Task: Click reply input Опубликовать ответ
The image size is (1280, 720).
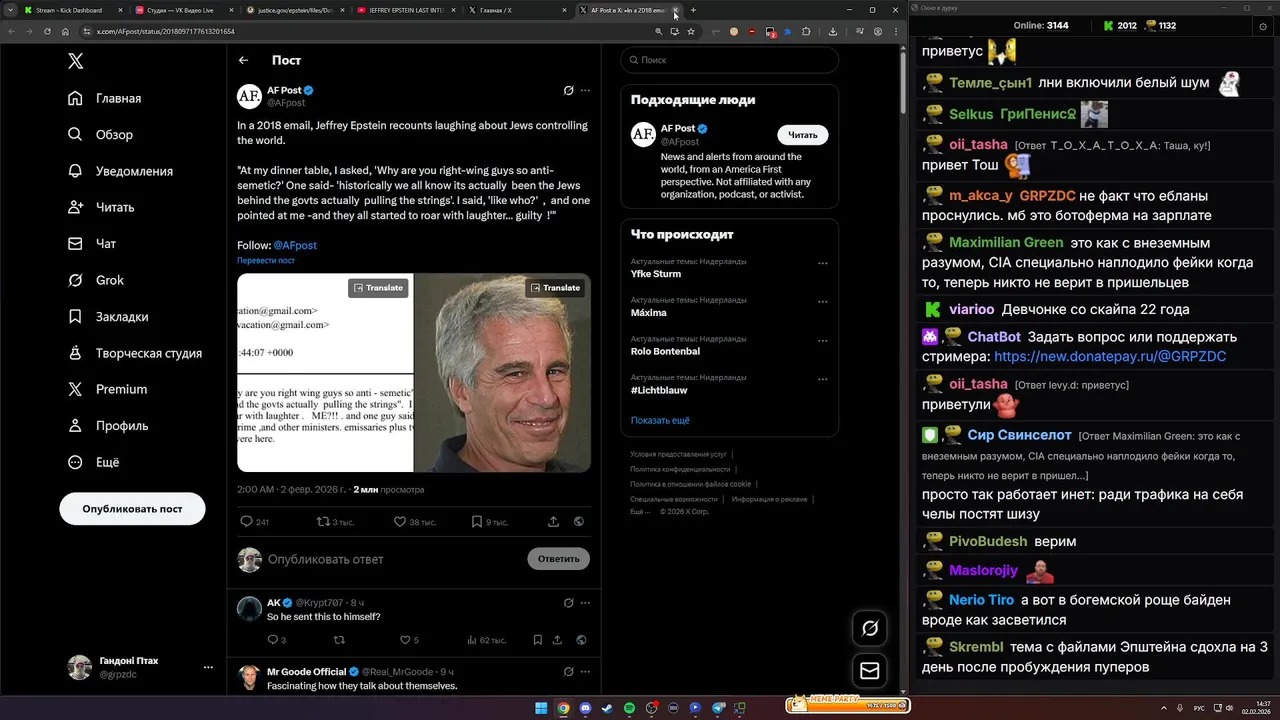Action: point(390,559)
